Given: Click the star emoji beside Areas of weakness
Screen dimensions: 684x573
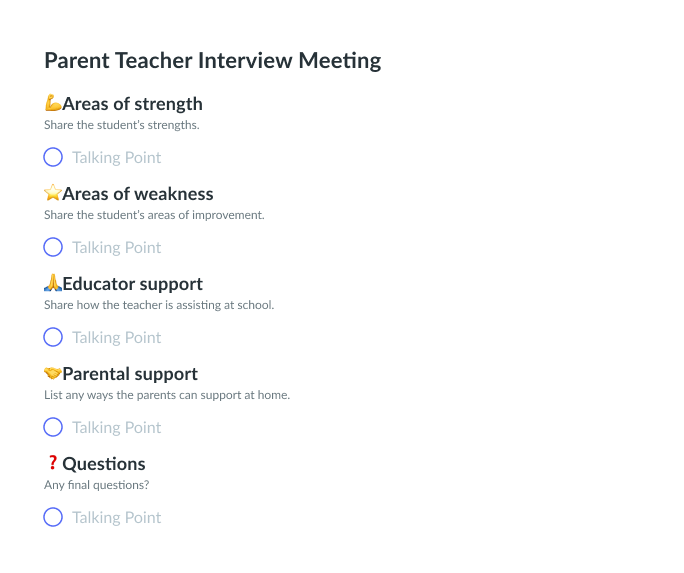Looking at the screenshot, I should (x=53, y=194).
